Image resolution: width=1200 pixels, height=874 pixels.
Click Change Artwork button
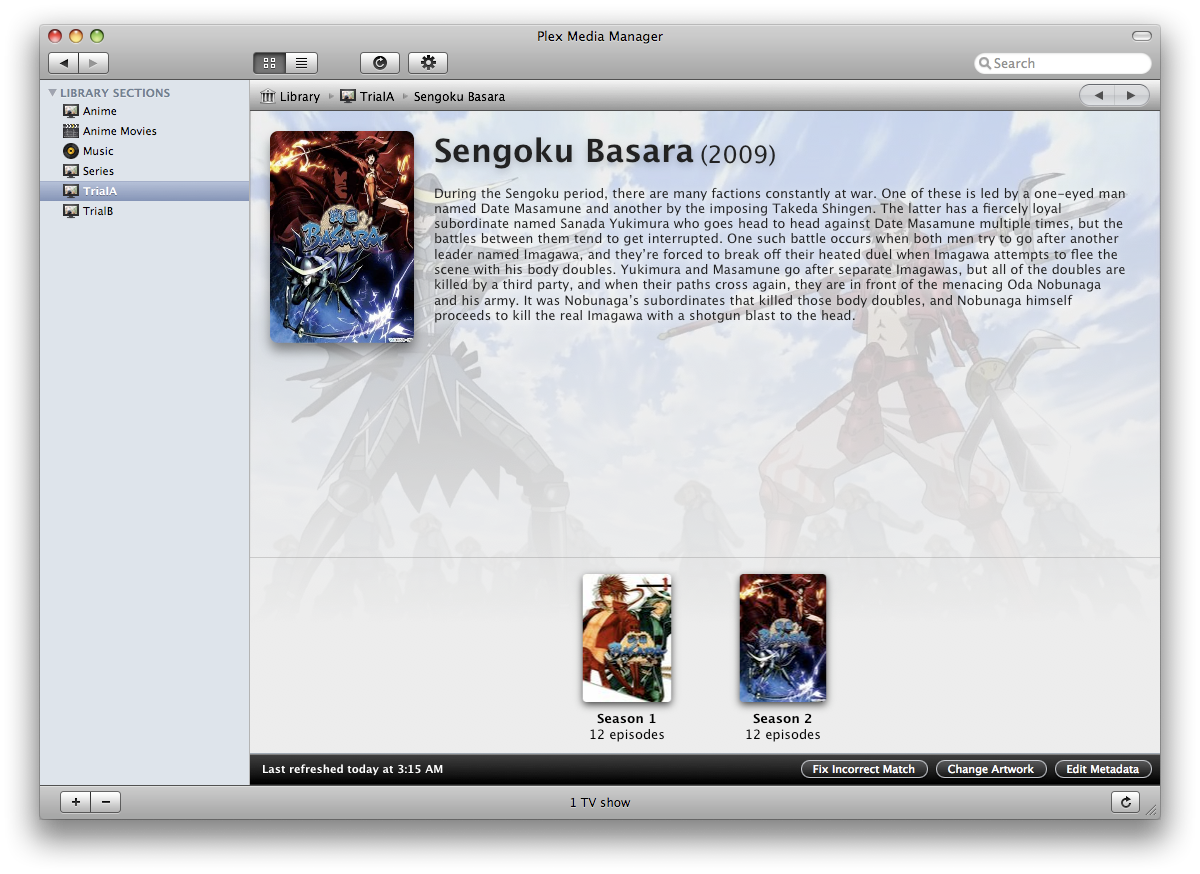[x=991, y=769]
